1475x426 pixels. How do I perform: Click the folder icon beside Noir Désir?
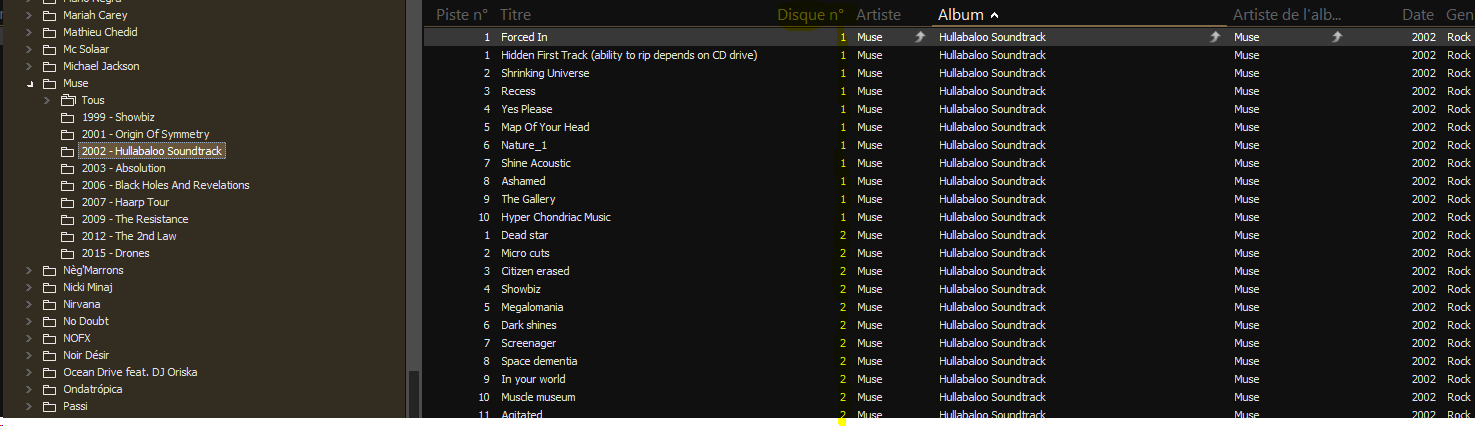[x=49, y=355]
